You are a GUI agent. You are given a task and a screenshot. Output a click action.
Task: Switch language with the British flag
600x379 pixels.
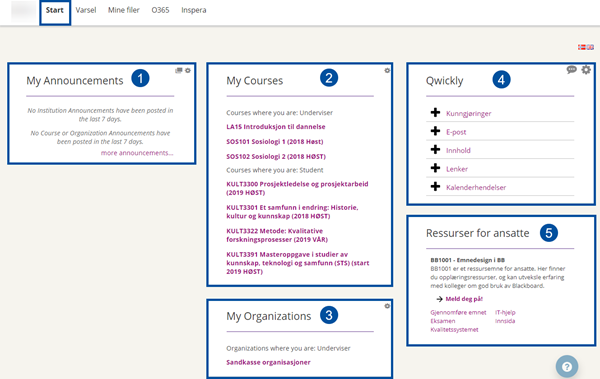click(x=590, y=47)
